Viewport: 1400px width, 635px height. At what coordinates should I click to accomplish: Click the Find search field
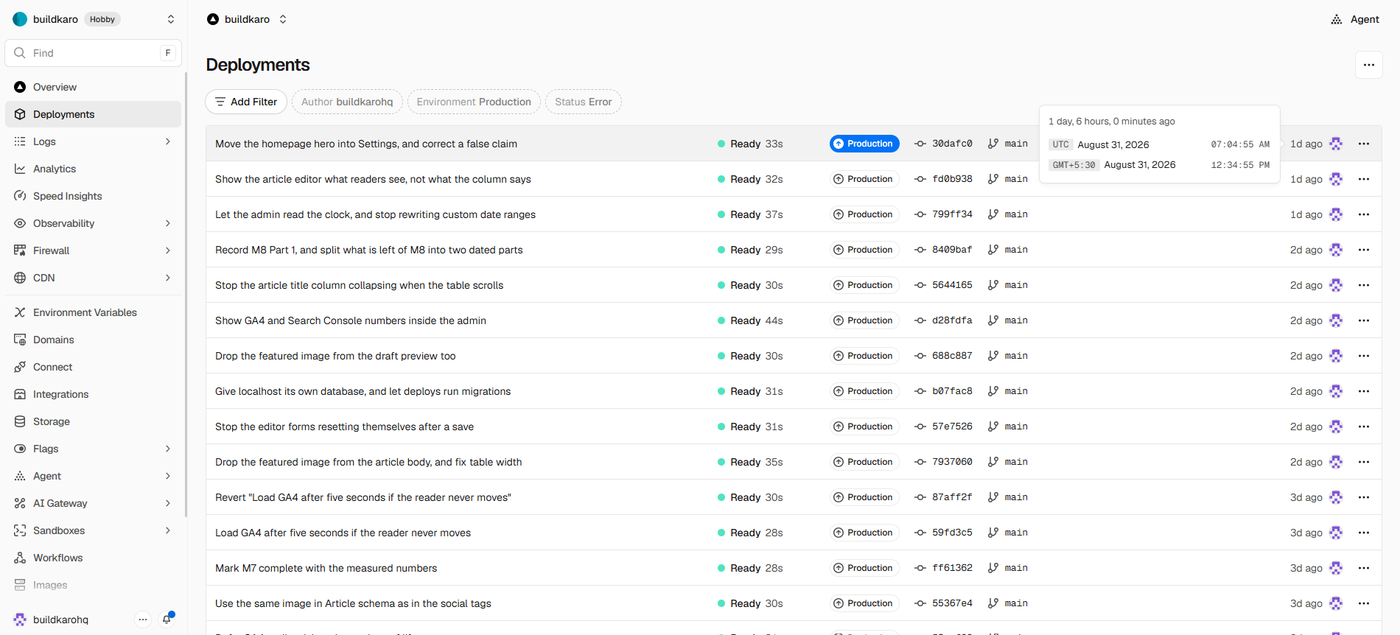(93, 53)
